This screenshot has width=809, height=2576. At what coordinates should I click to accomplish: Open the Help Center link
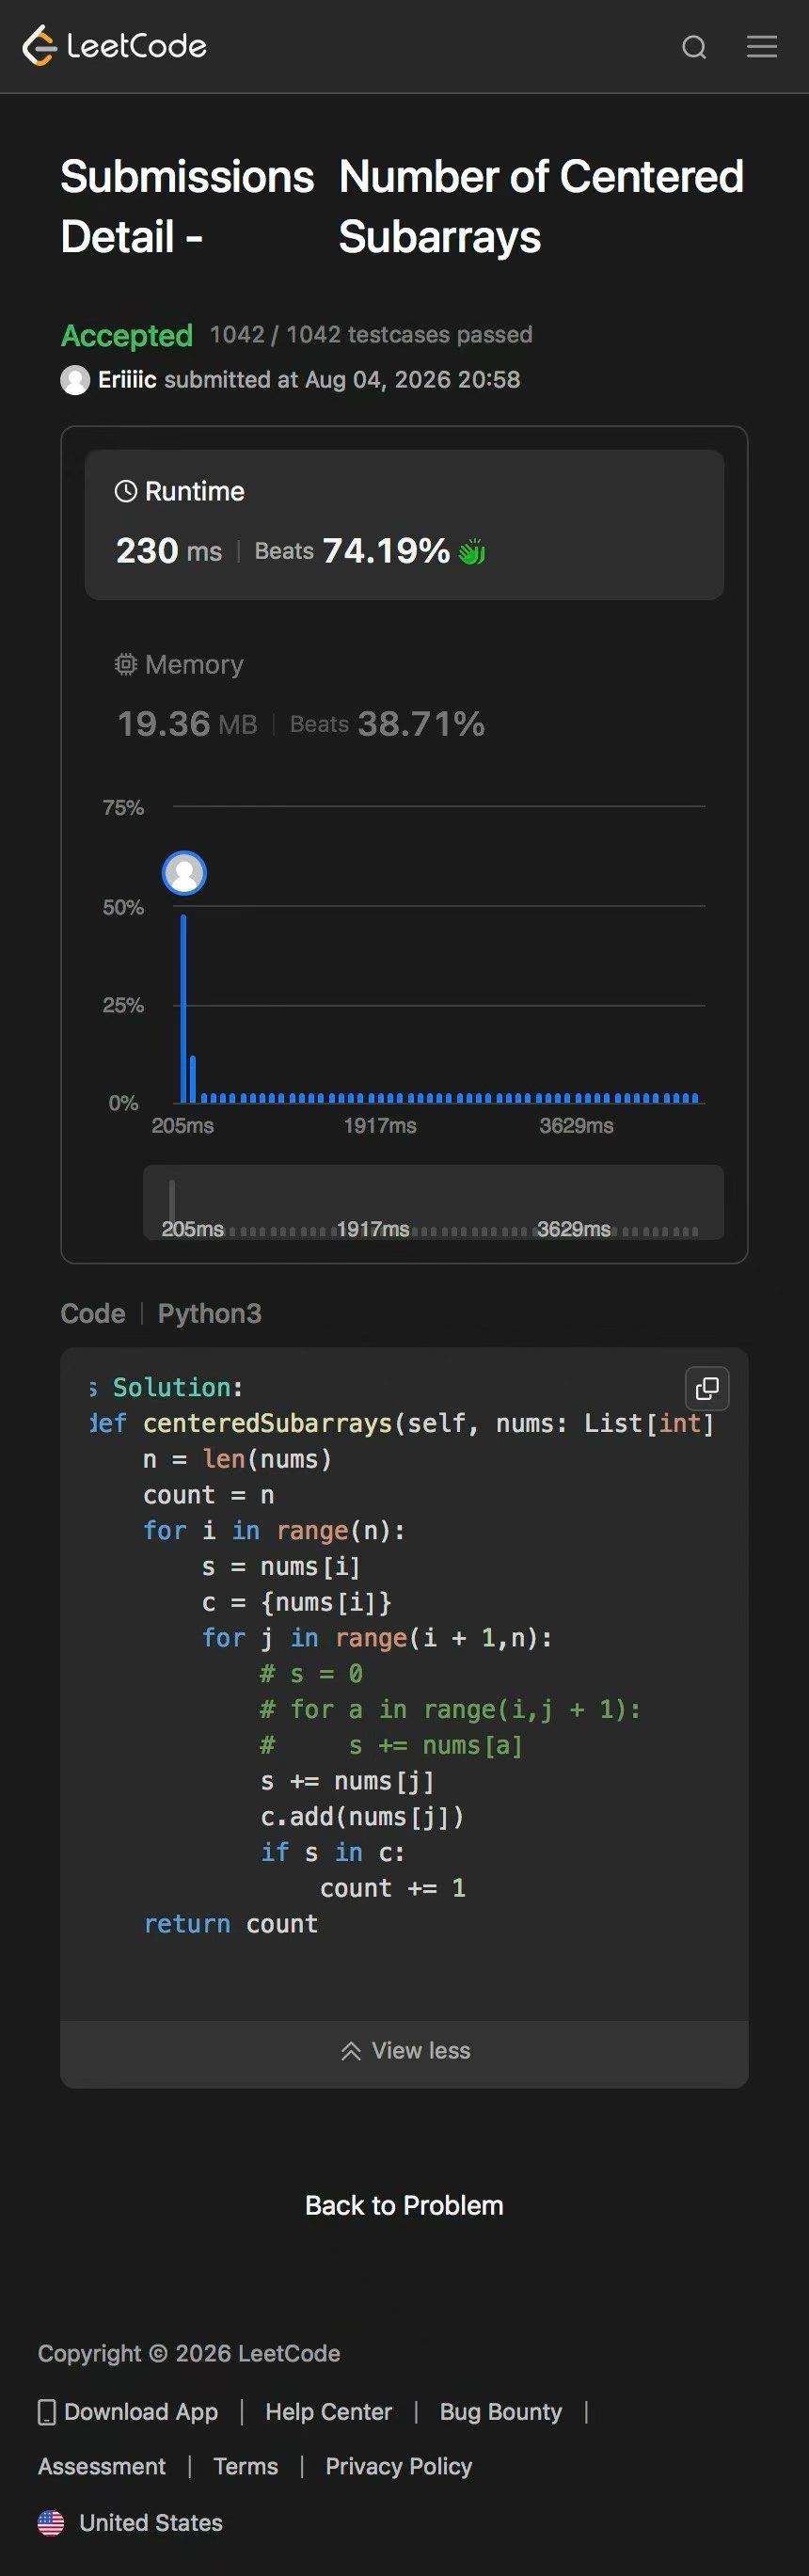(x=328, y=2412)
